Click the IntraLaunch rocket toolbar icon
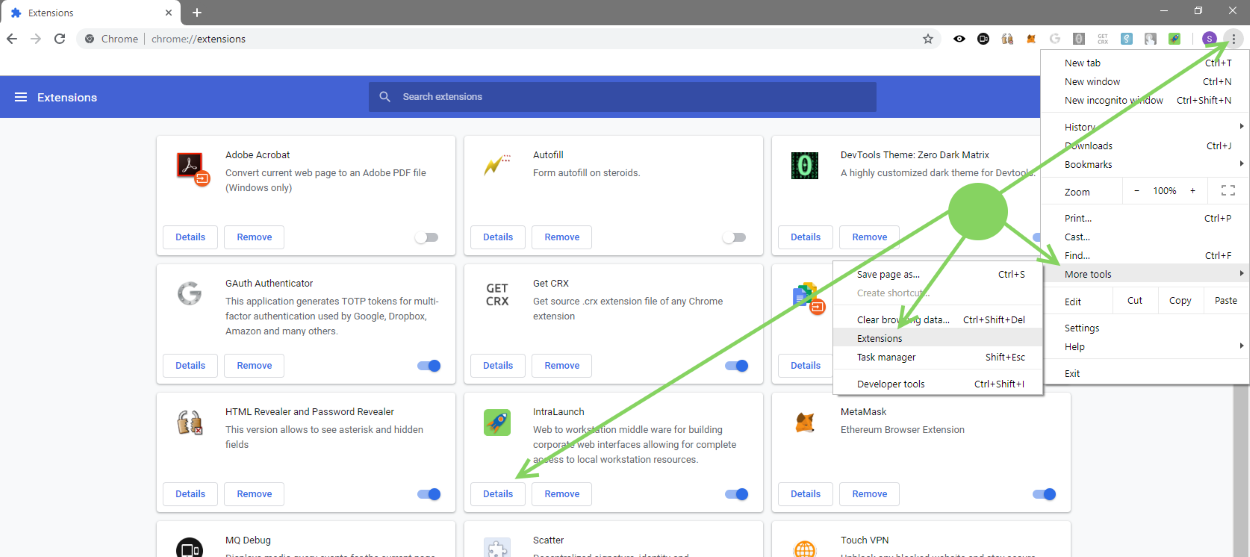Viewport: 1250px width, 557px height. [x=1175, y=39]
